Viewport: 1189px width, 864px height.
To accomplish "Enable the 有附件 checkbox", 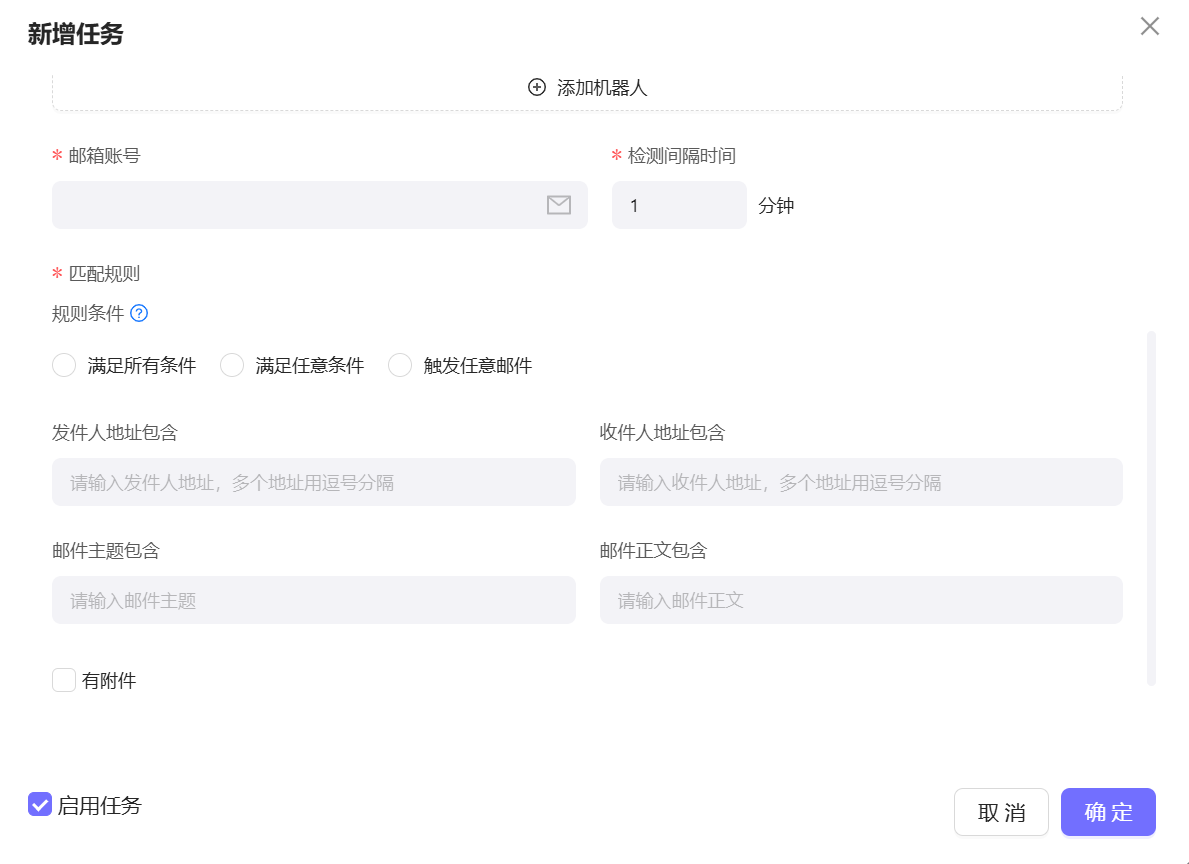I will [x=64, y=680].
